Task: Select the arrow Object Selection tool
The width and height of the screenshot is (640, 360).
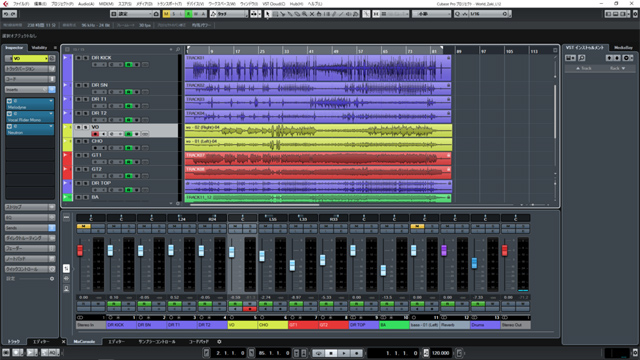Action: [x=267, y=14]
